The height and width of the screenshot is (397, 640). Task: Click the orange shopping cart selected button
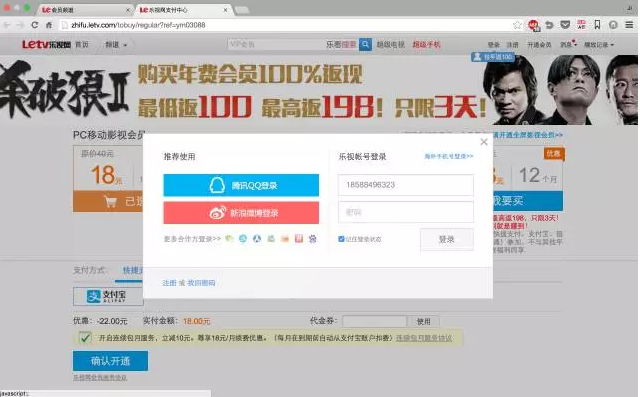coord(108,201)
